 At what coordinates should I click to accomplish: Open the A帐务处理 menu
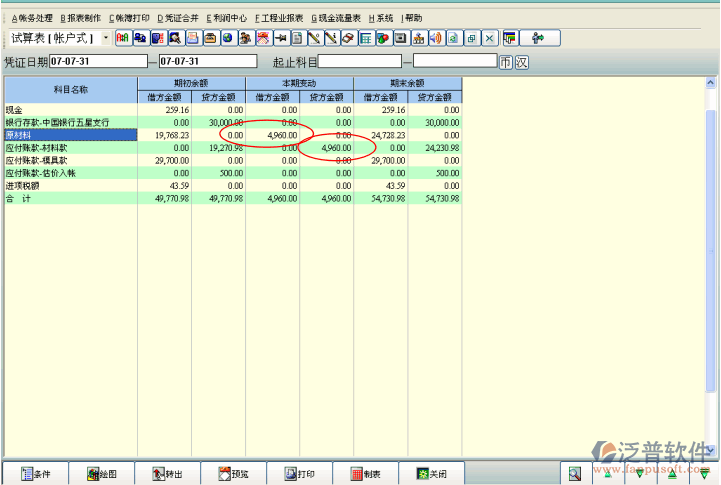tap(31, 18)
